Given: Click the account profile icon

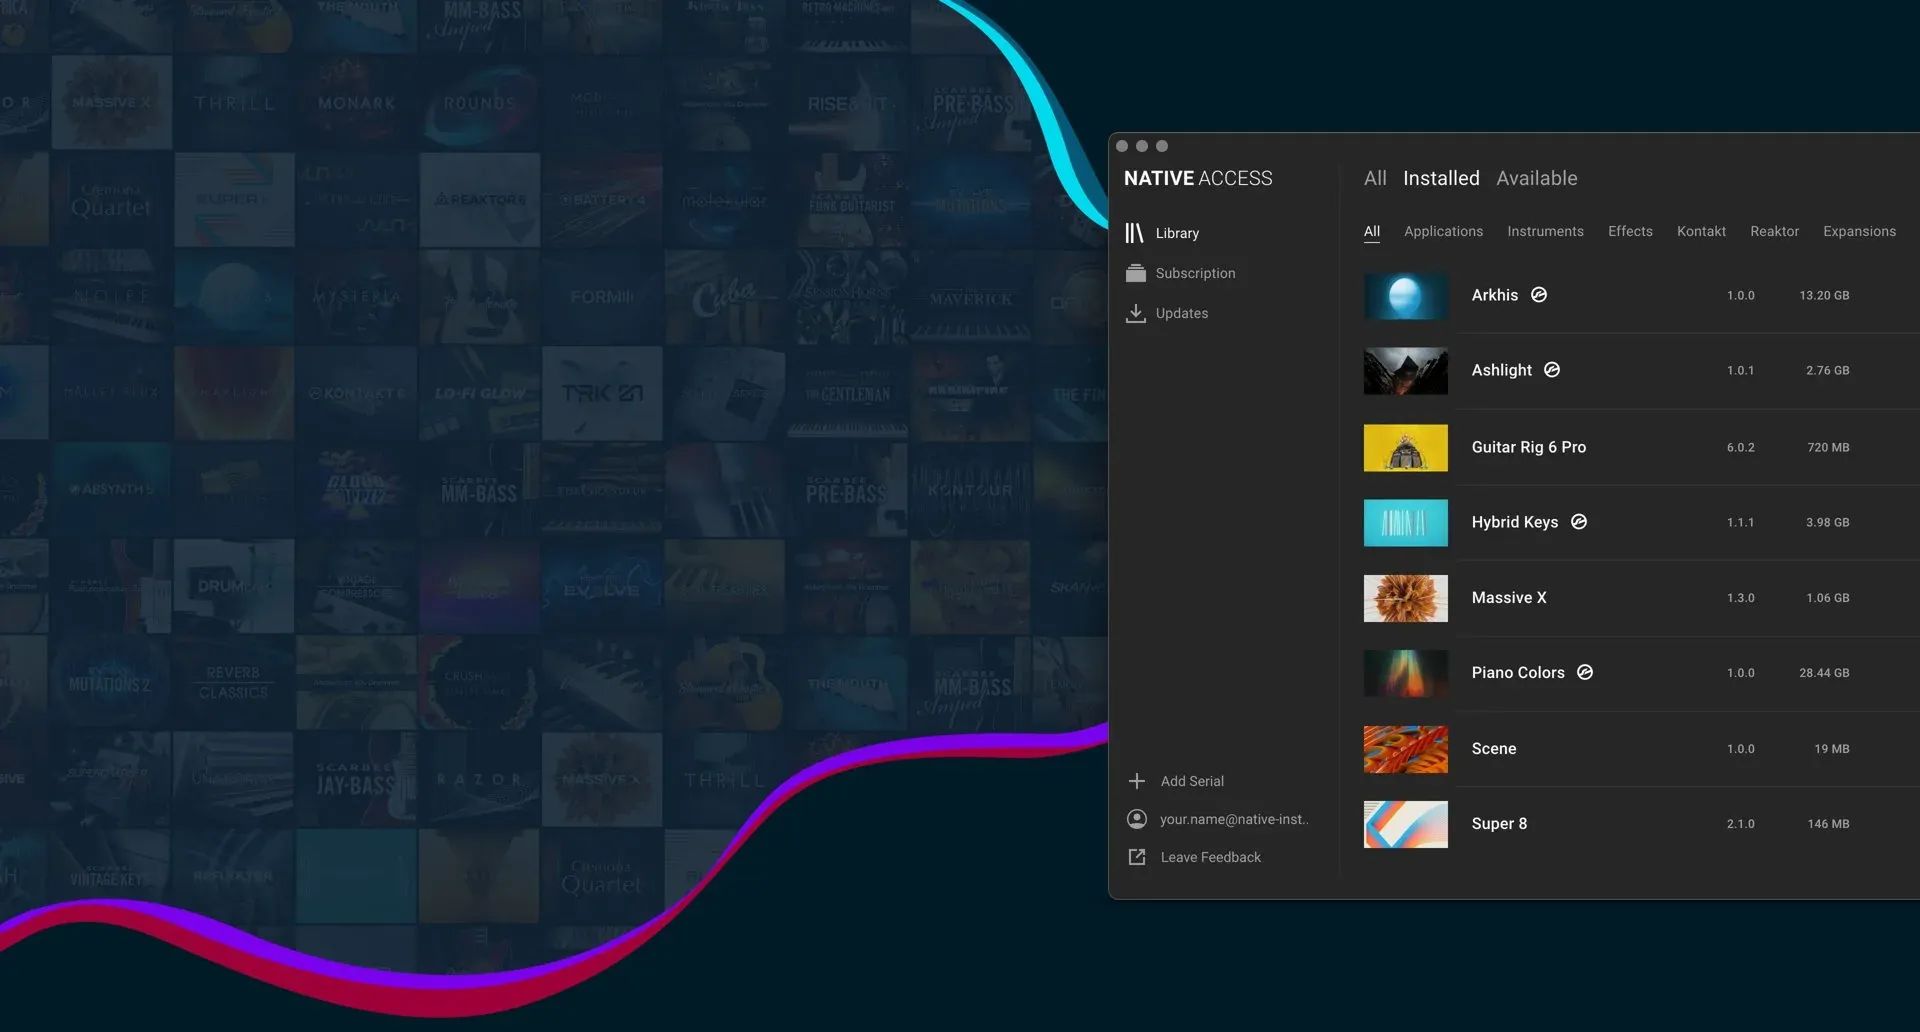Looking at the screenshot, I should [1137, 819].
